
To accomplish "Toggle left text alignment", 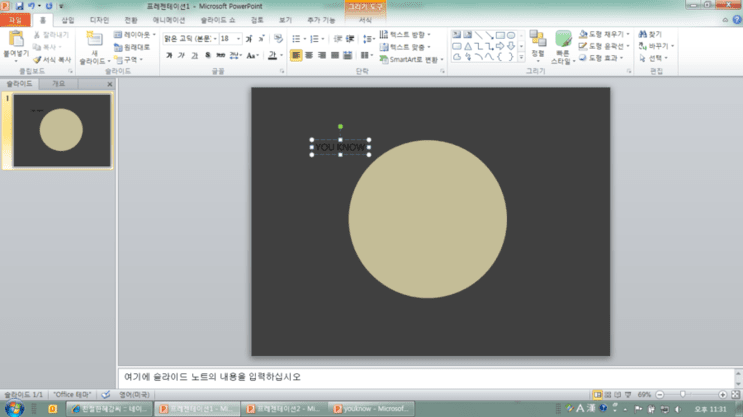I will pyautogui.click(x=296, y=55).
